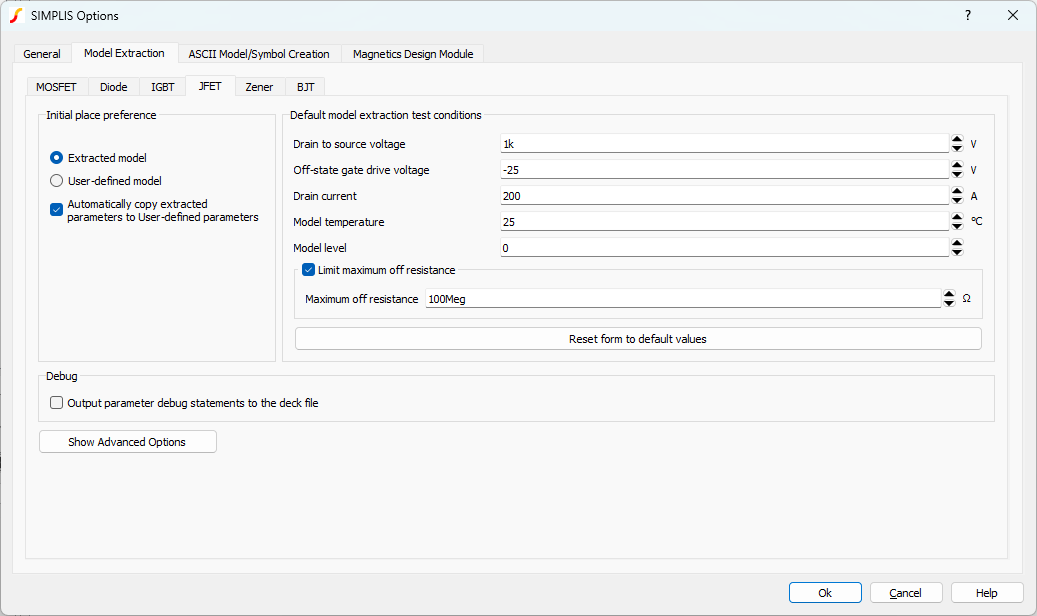Increase Drain current using spinner up arrow
Image resolution: width=1037 pixels, height=616 pixels.
(x=957, y=191)
